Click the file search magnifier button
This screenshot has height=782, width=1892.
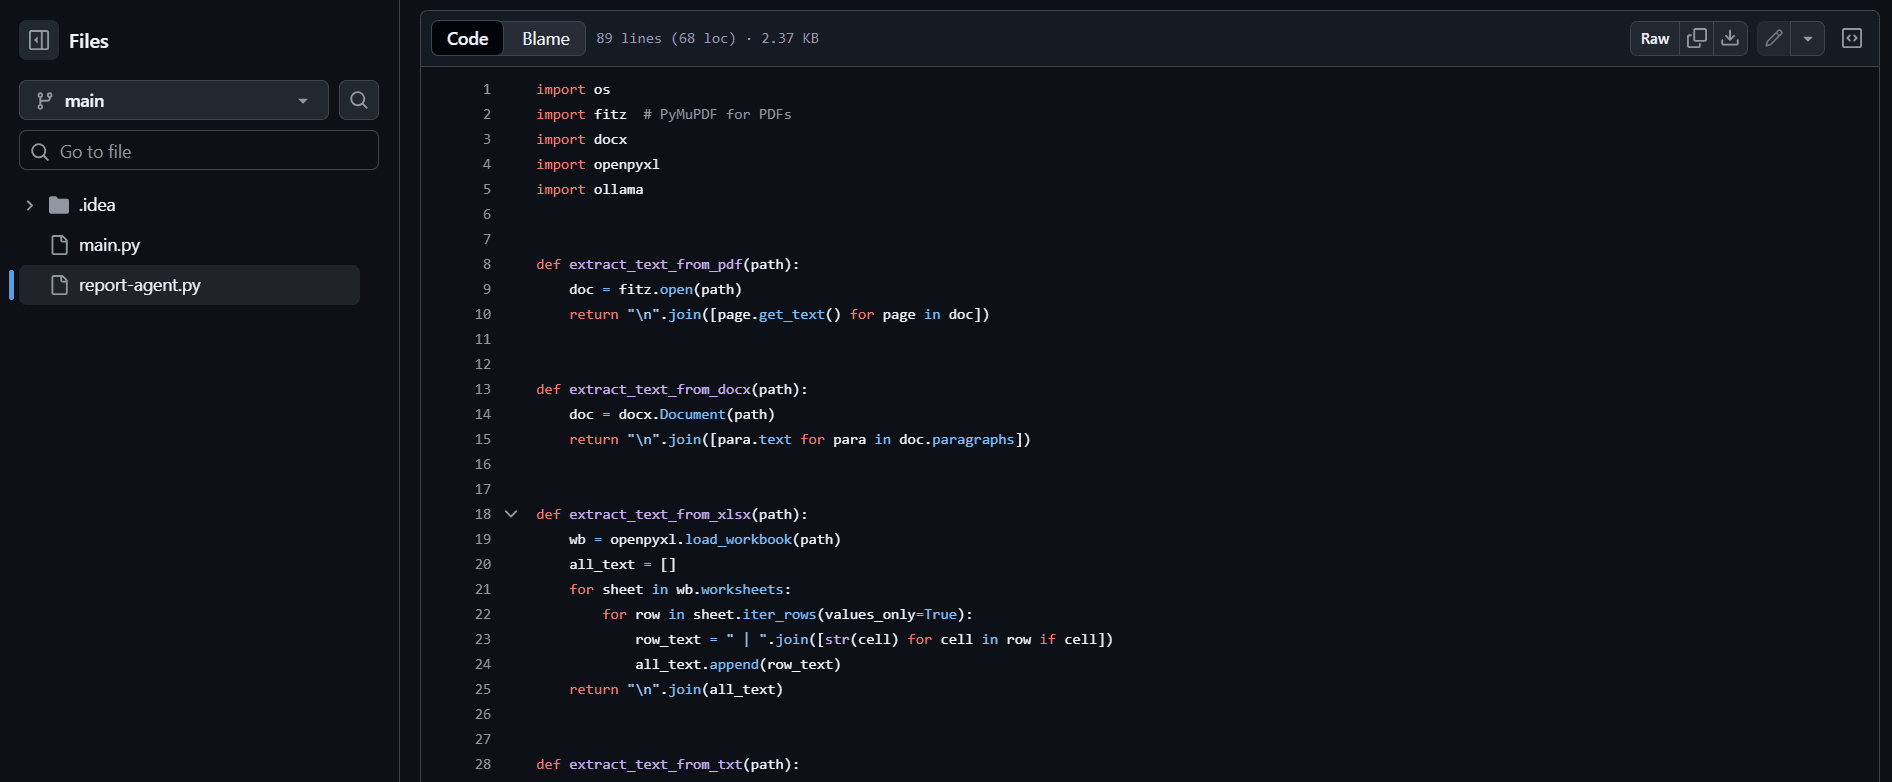[x=358, y=100]
